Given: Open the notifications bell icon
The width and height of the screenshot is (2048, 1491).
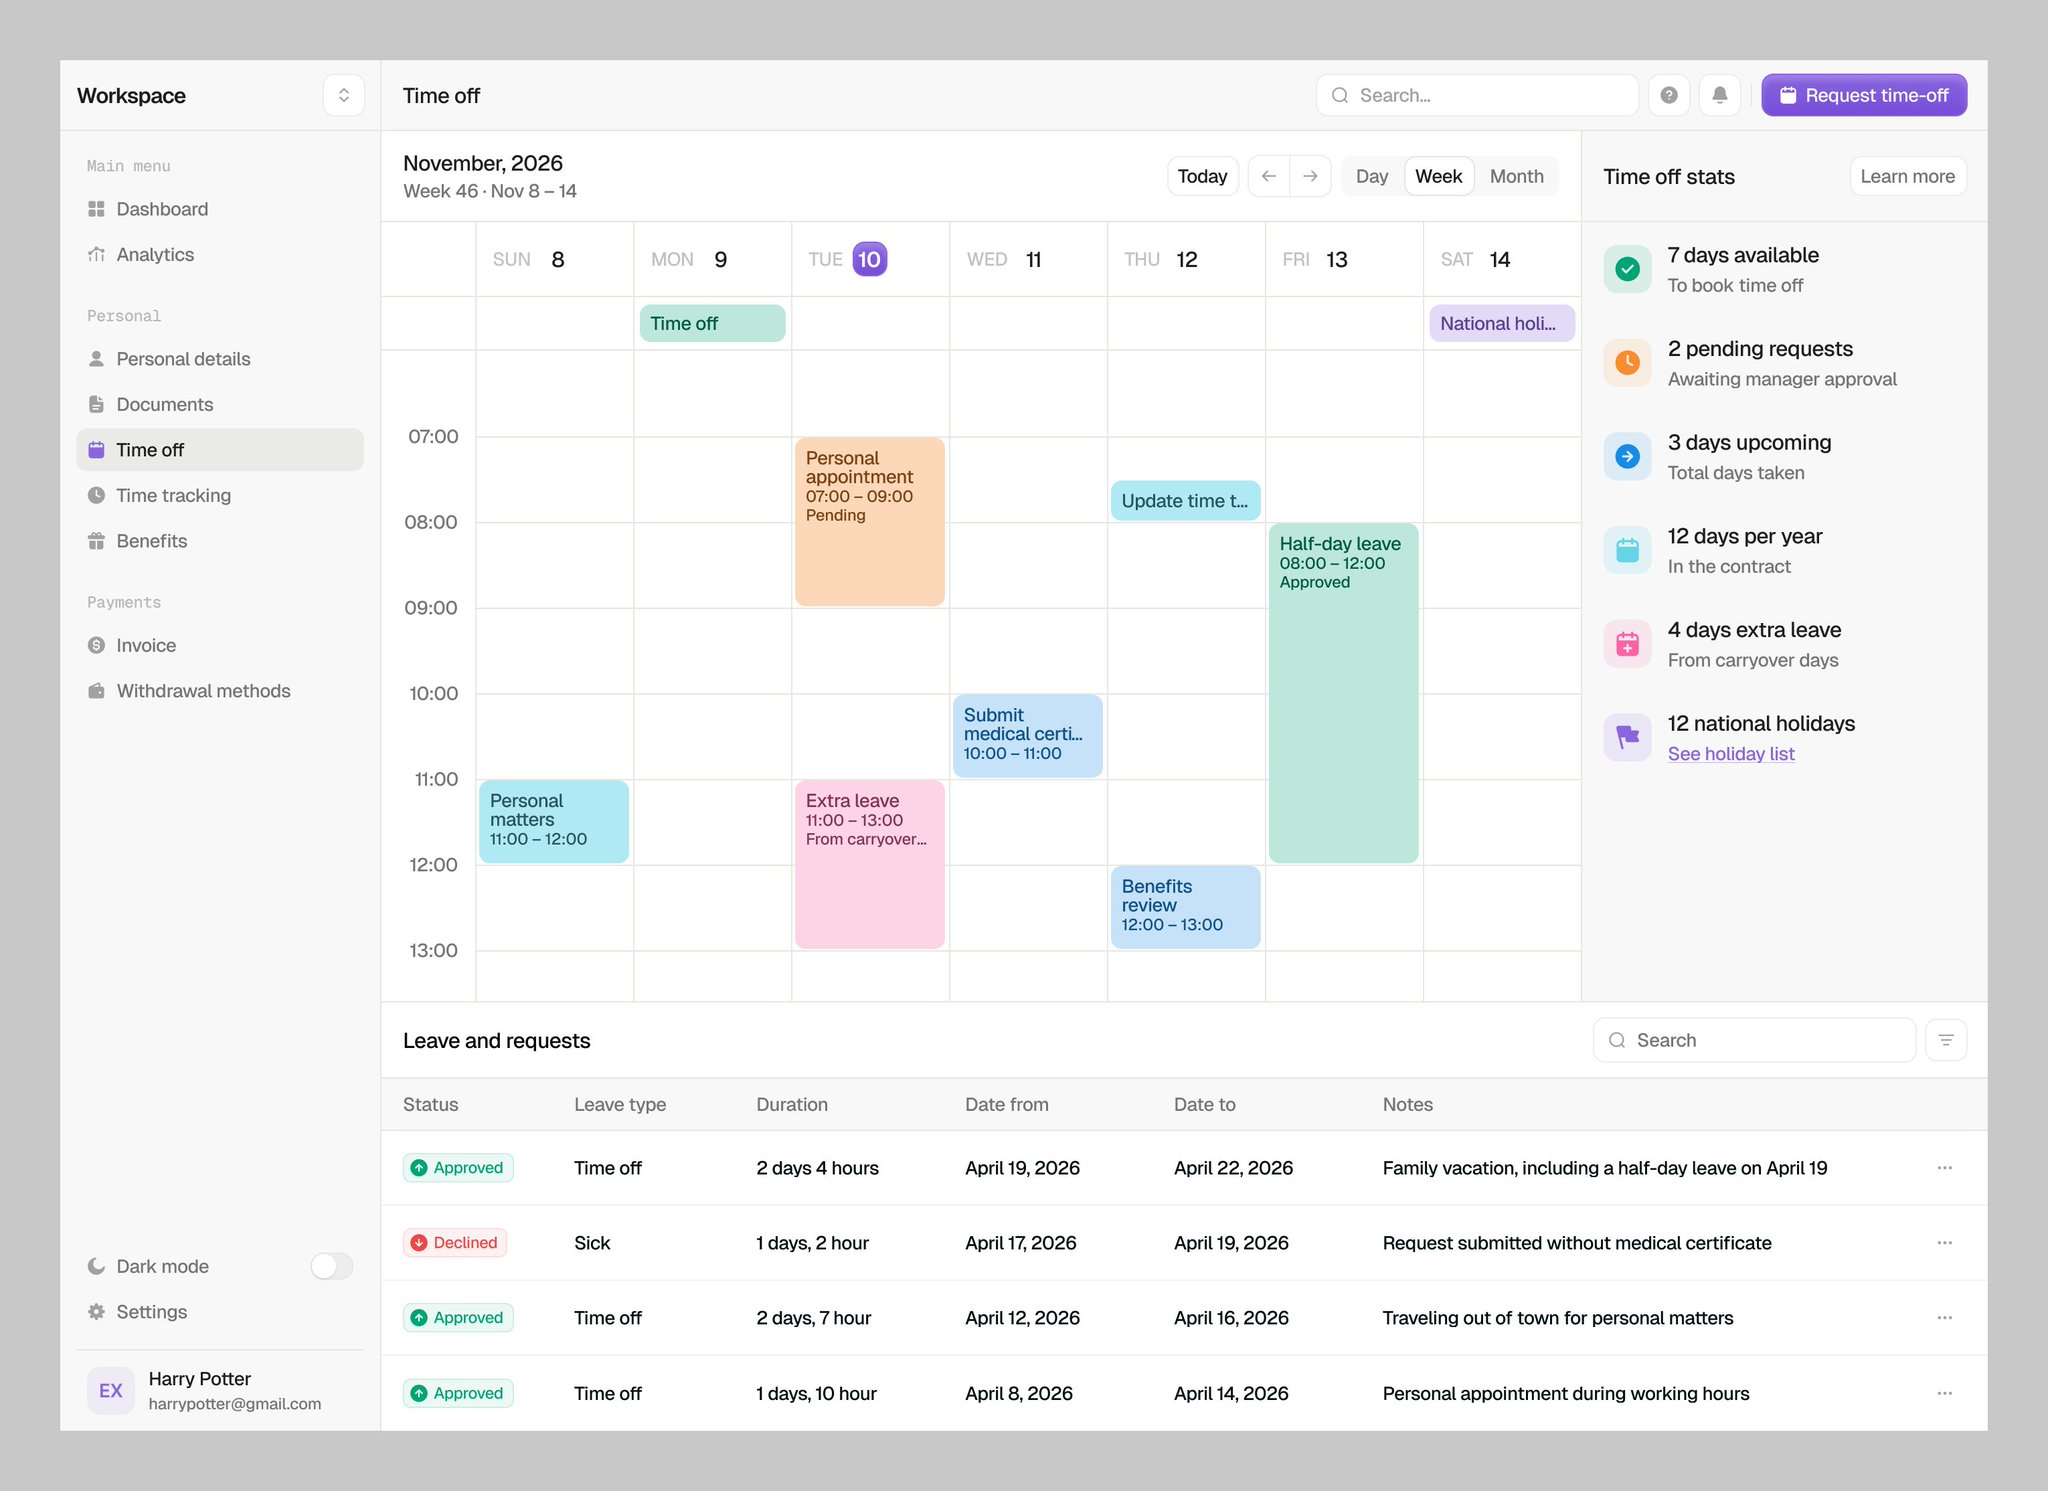Looking at the screenshot, I should (1720, 95).
